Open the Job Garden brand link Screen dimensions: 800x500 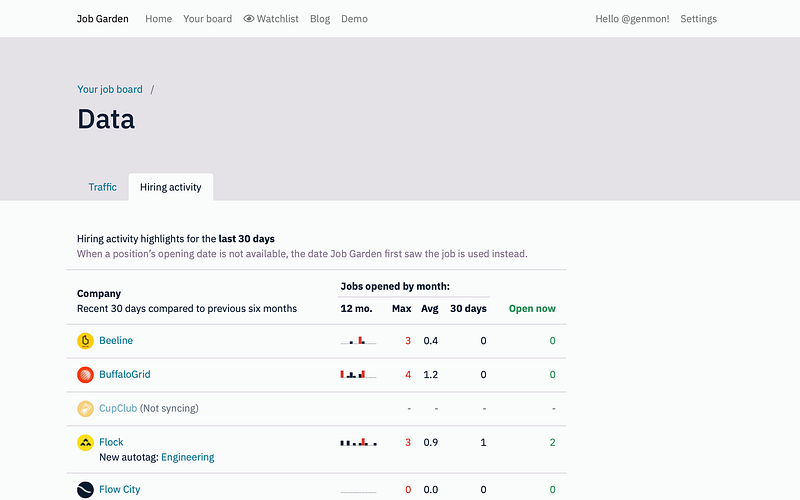(x=103, y=19)
